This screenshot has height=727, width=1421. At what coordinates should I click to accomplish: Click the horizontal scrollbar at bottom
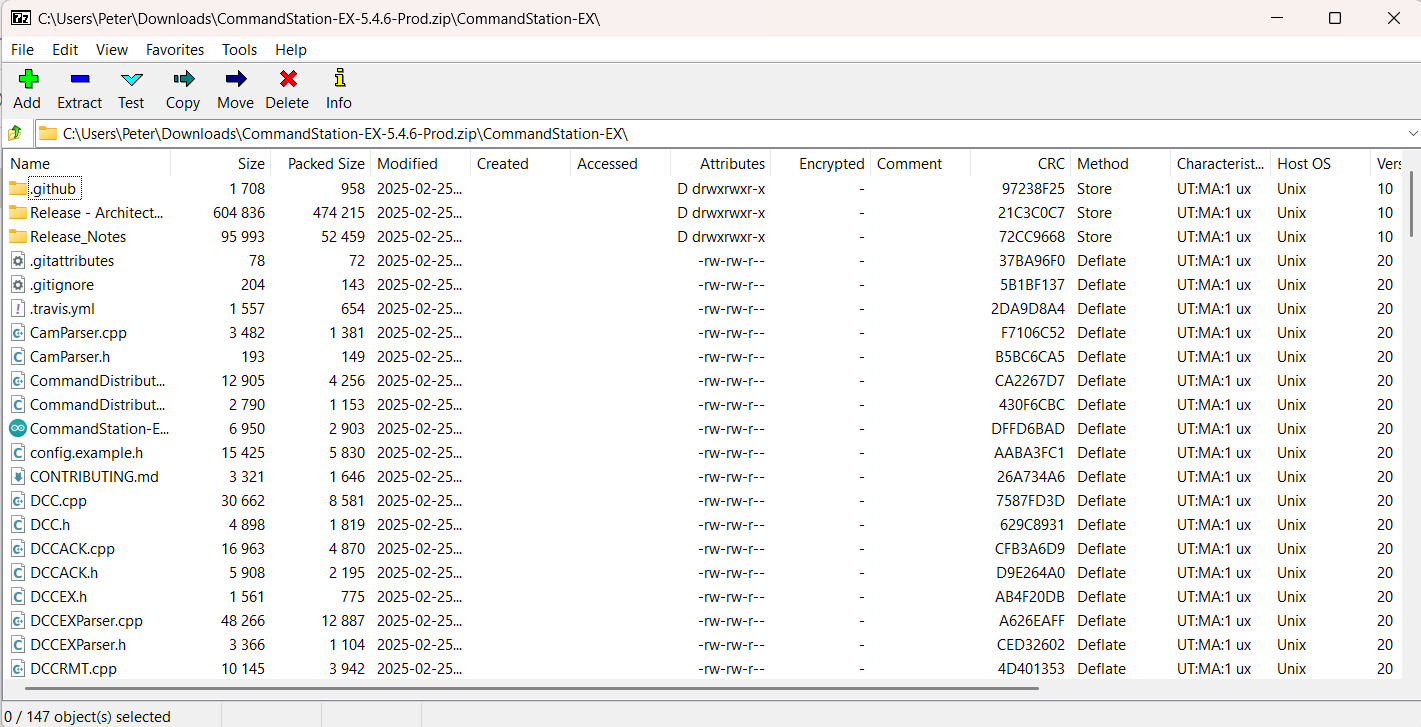[x=530, y=688]
